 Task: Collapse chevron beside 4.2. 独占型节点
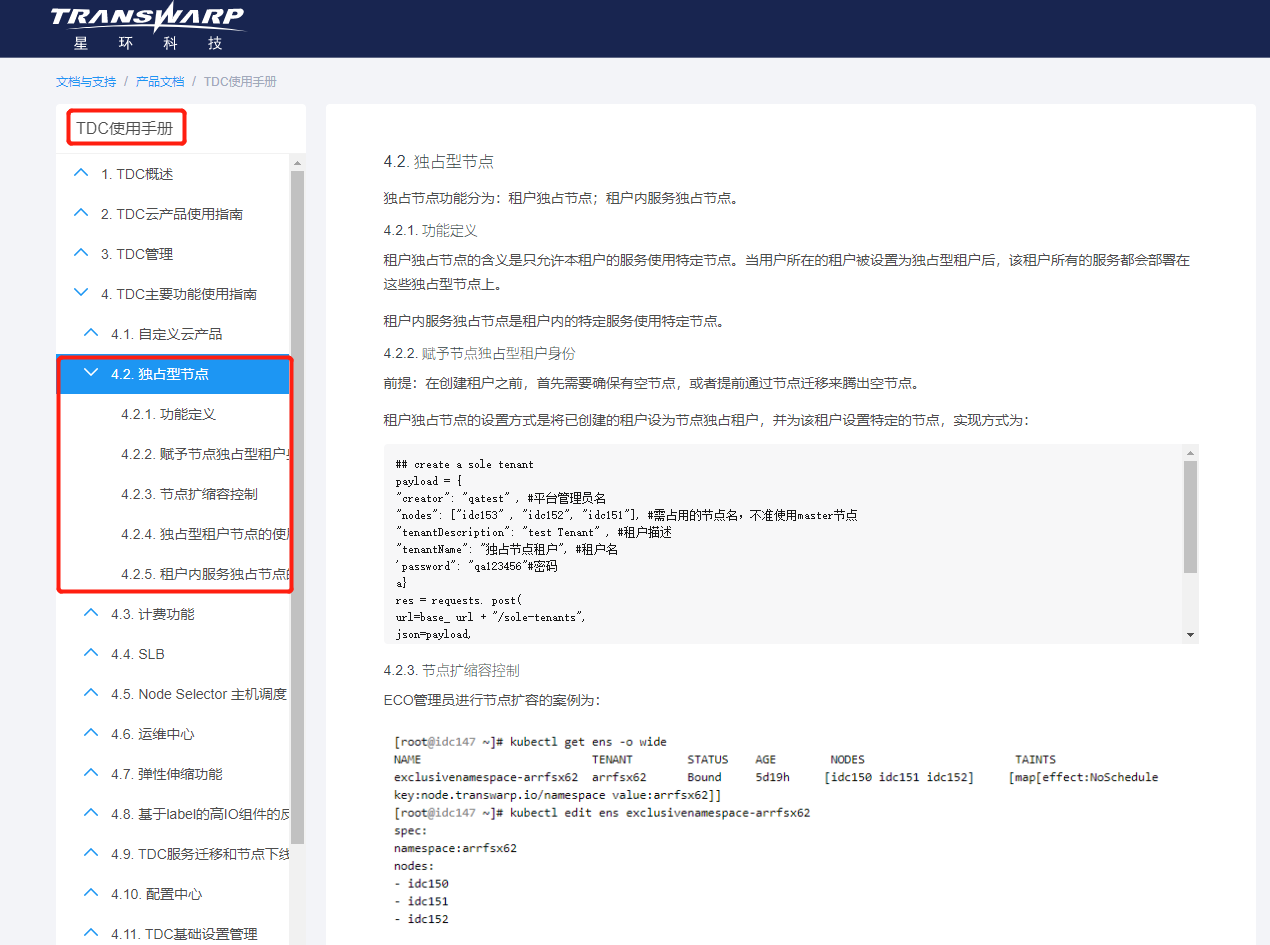tap(91, 373)
